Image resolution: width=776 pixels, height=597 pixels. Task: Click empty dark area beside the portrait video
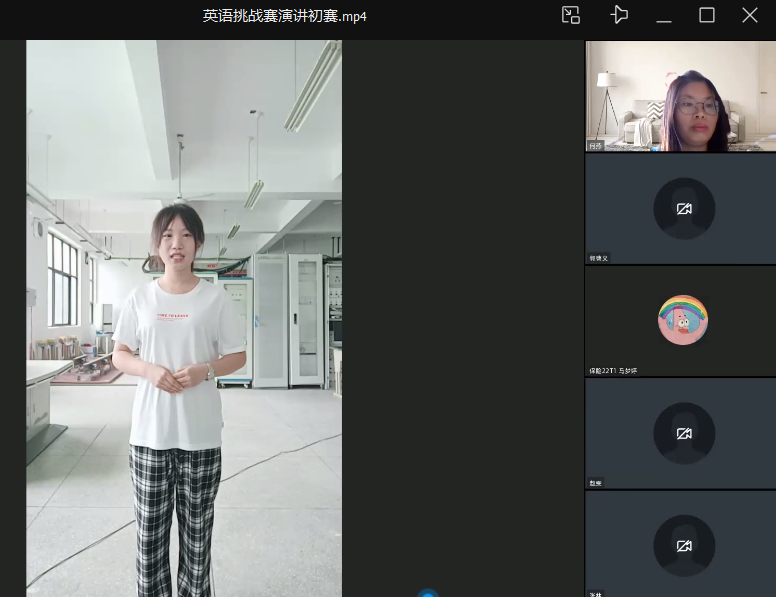click(460, 300)
